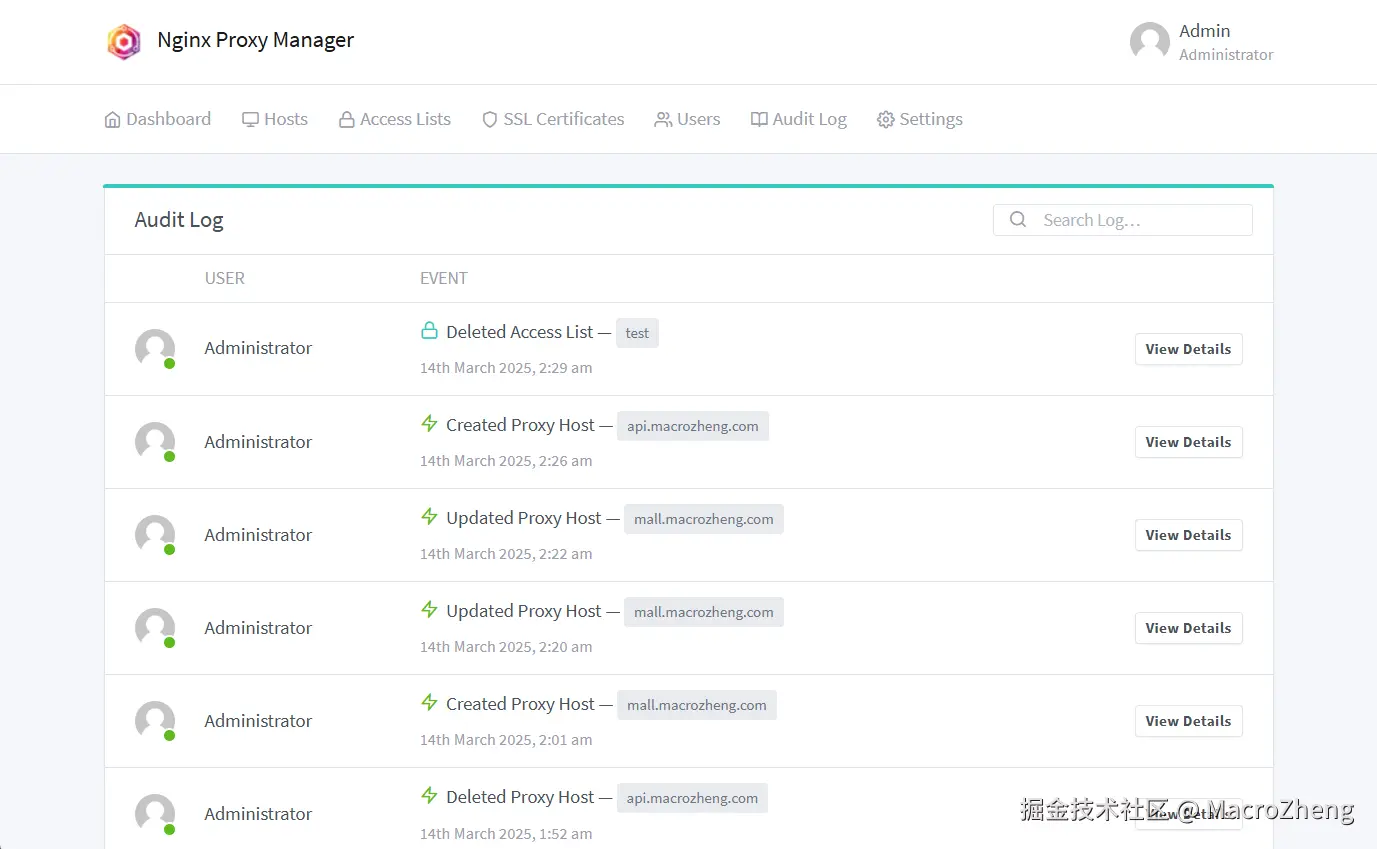Click the 'test' access list tag

637,333
